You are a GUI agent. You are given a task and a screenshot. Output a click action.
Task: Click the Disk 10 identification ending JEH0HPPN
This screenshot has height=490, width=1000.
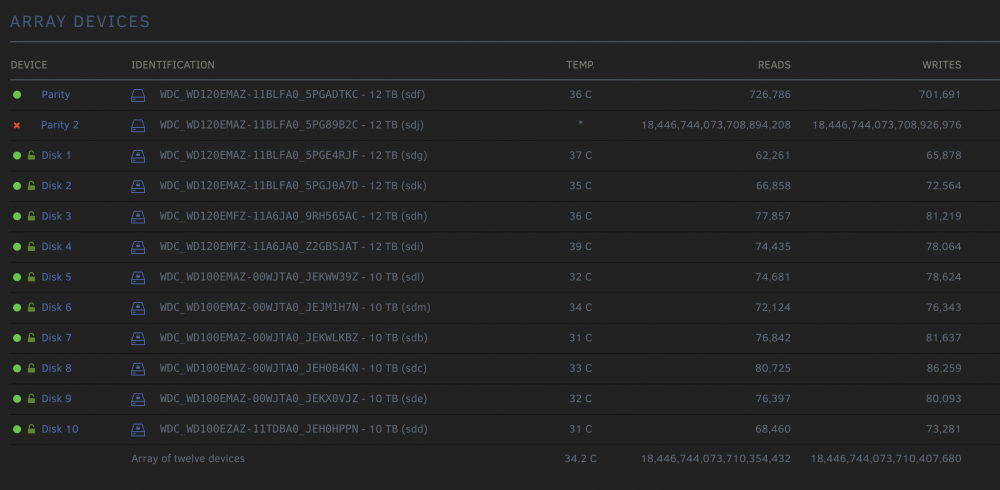tap(293, 429)
